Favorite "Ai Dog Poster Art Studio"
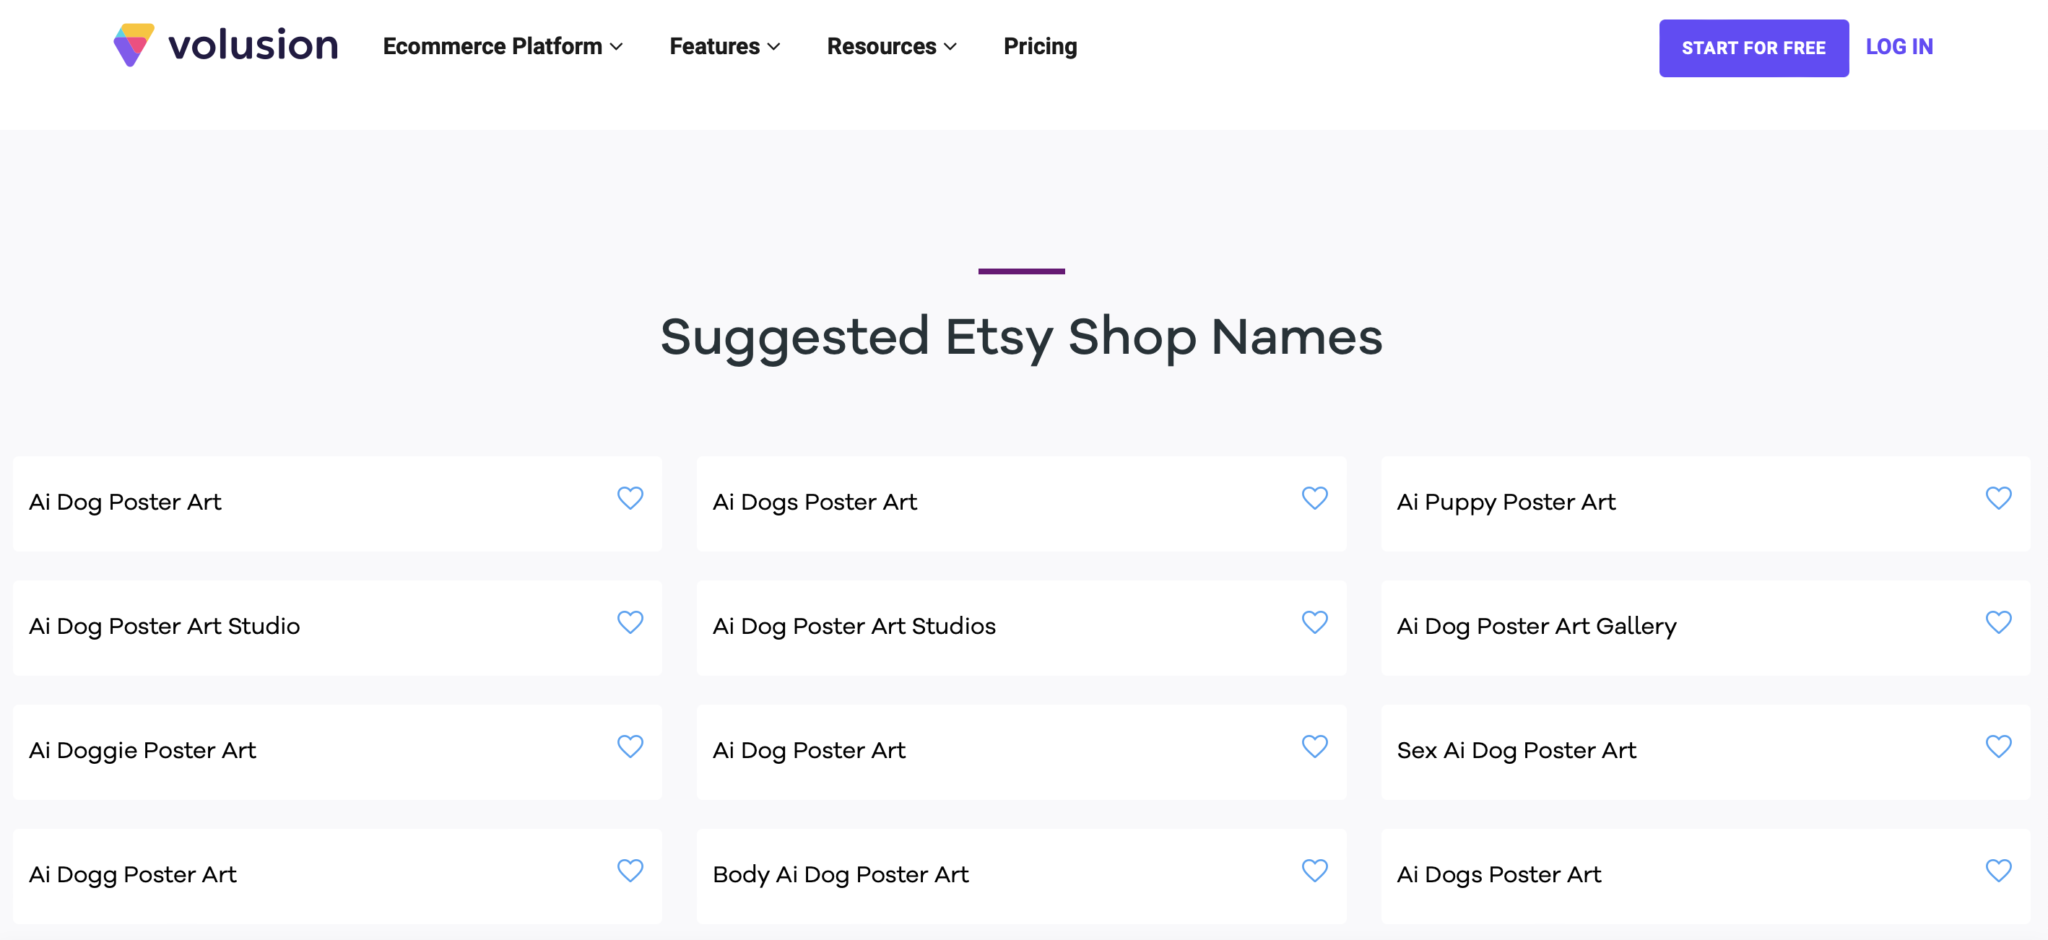The height and width of the screenshot is (940, 2048). pyautogui.click(x=630, y=622)
